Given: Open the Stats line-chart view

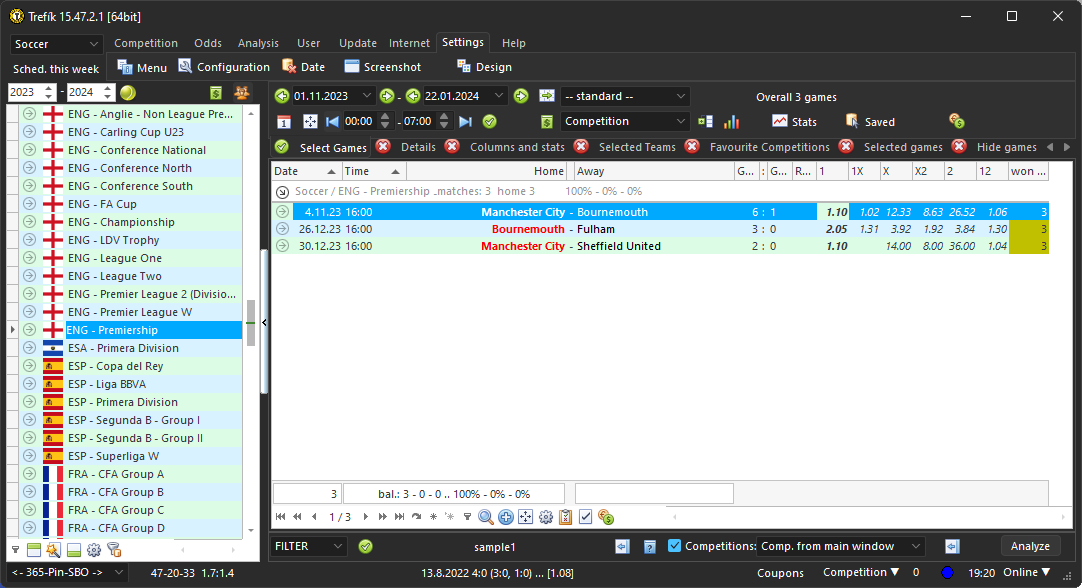Looking at the screenshot, I should click(794, 122).
